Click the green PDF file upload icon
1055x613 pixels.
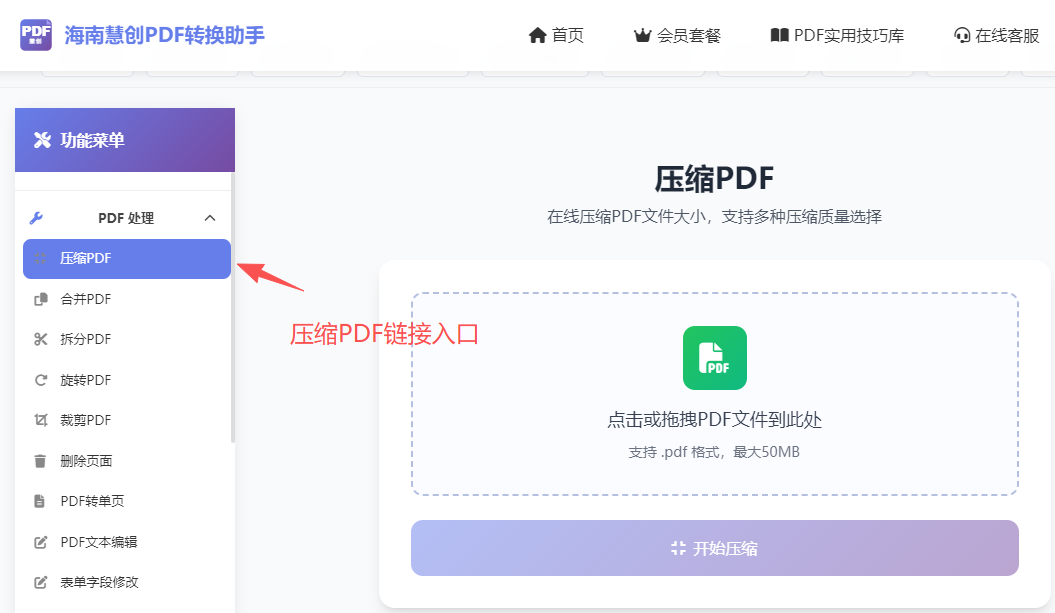(x=715, y=358)
